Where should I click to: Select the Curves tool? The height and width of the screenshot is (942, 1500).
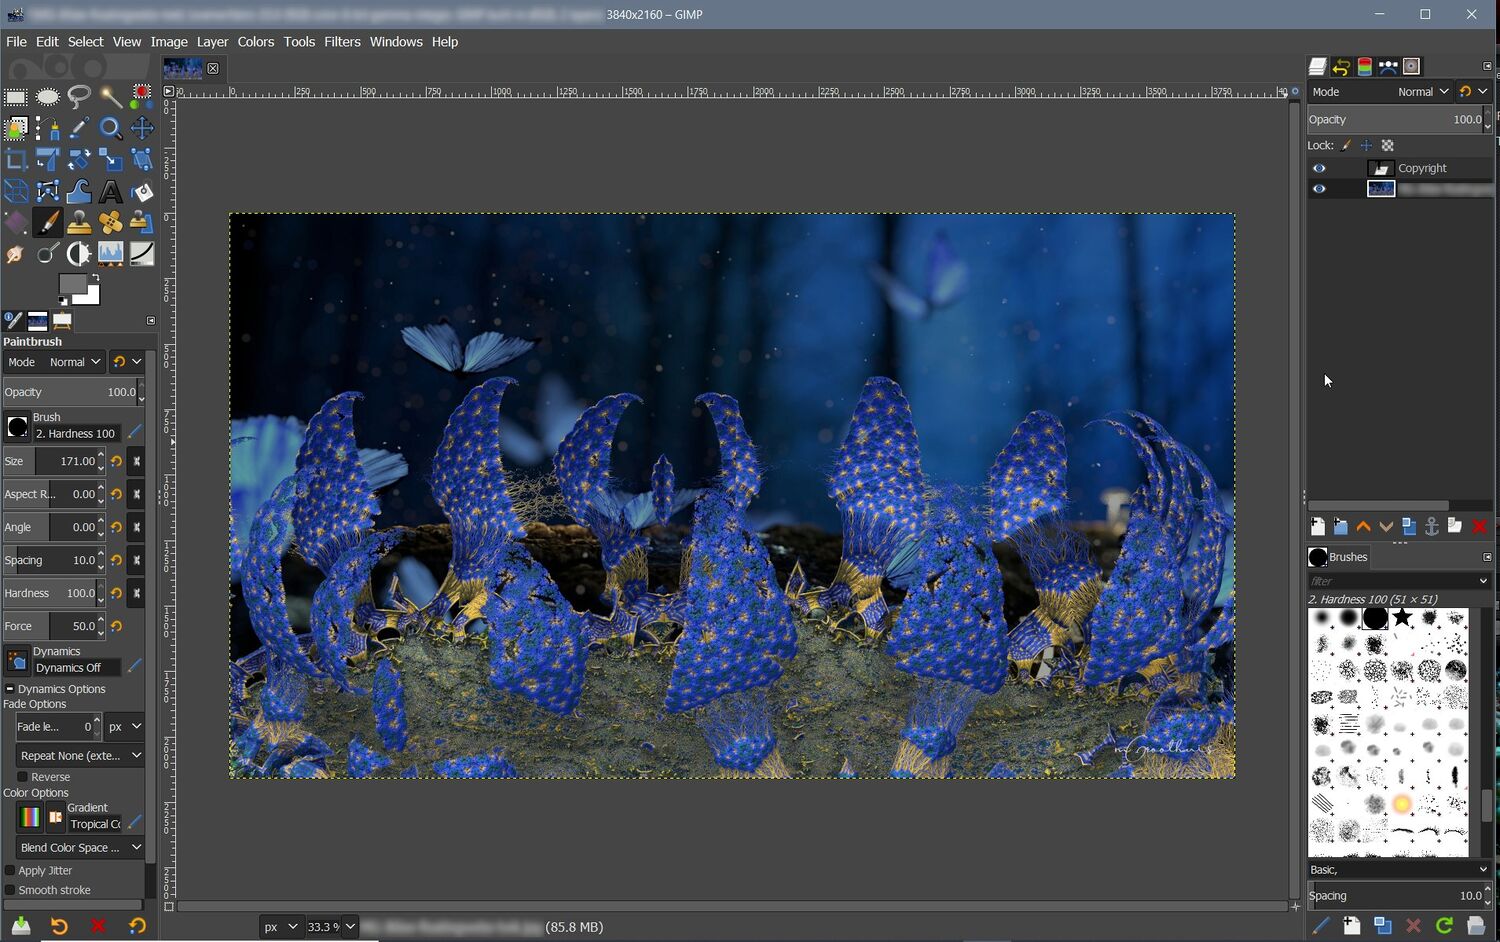pyautogui.click(x=142, y=255)
